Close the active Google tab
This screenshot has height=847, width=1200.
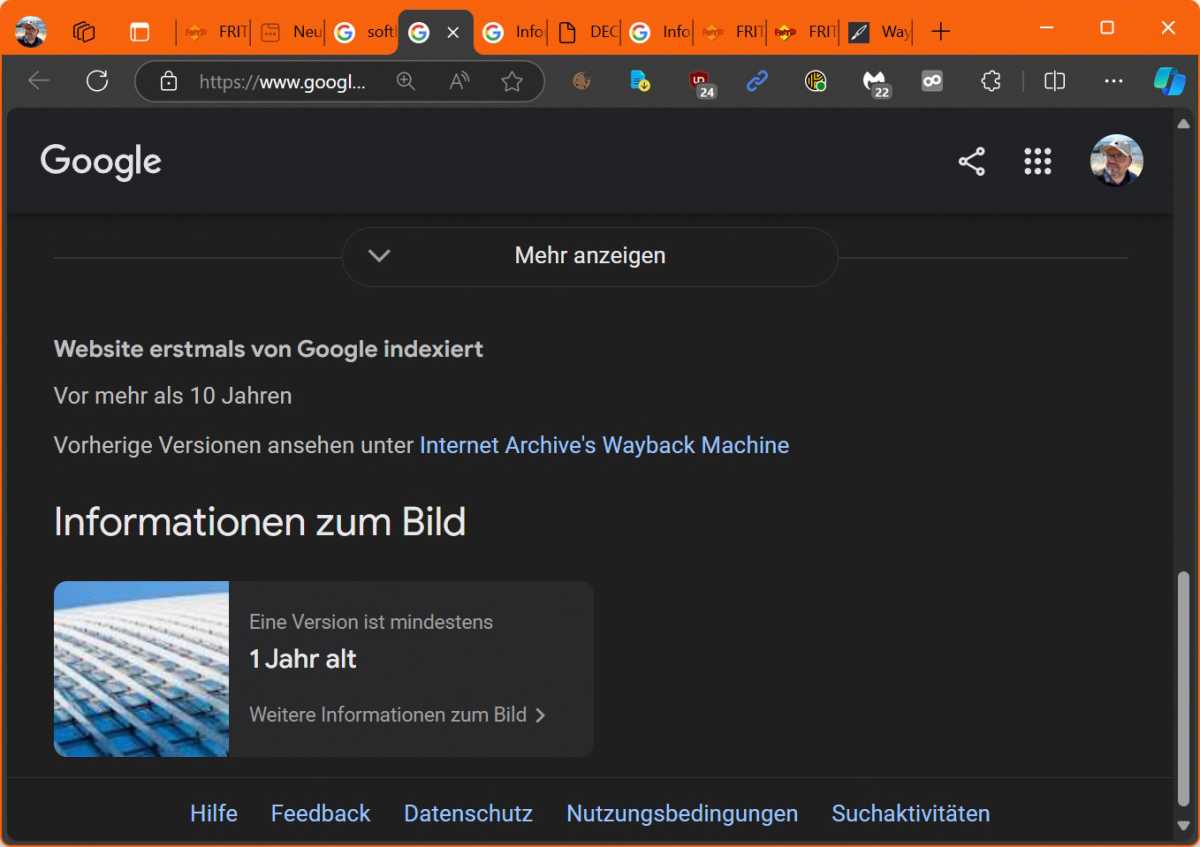[x=453, y=33]
